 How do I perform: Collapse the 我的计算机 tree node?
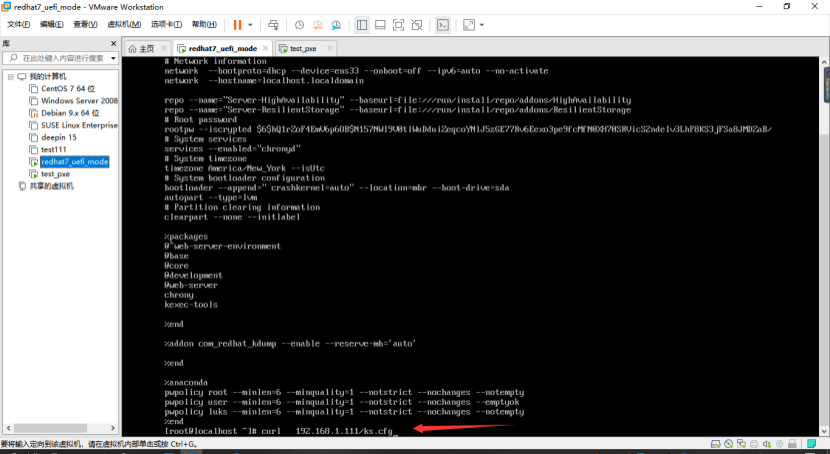[10, 77]
